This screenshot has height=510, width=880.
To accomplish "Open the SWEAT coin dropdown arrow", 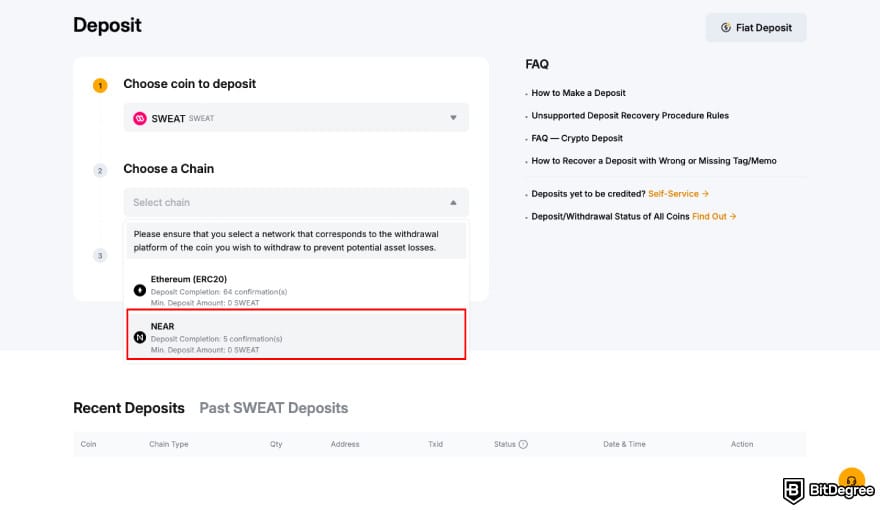I will point(453,118).
